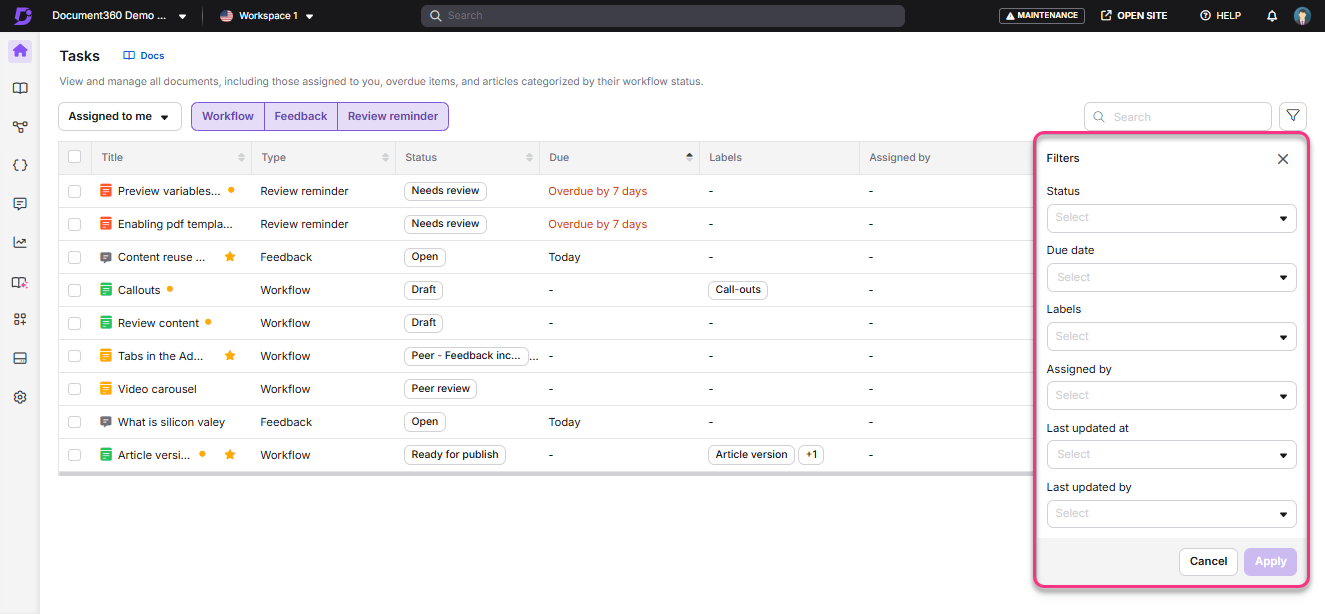Click the filter funnel icon beside the search bar

1294,116
